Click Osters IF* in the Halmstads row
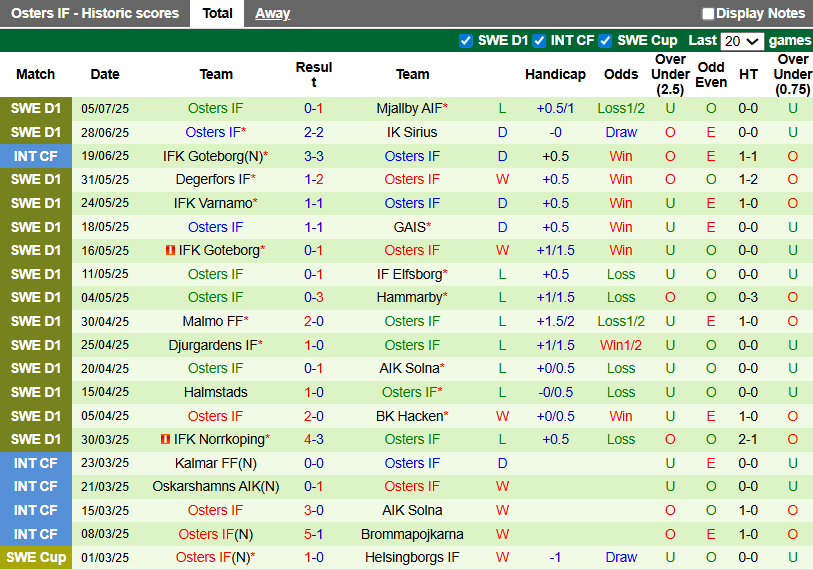This screenshot has width=813, height=570. pos(412,393)
